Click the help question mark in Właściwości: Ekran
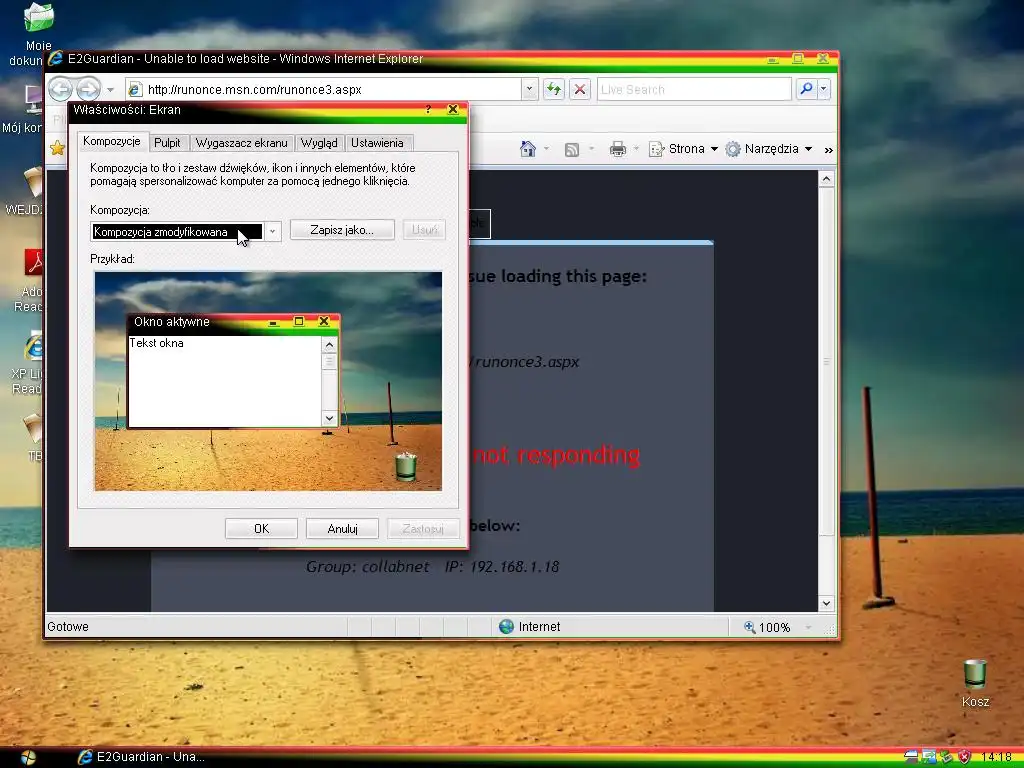This screenshot has height=768, width=1024. click(428, 110)
